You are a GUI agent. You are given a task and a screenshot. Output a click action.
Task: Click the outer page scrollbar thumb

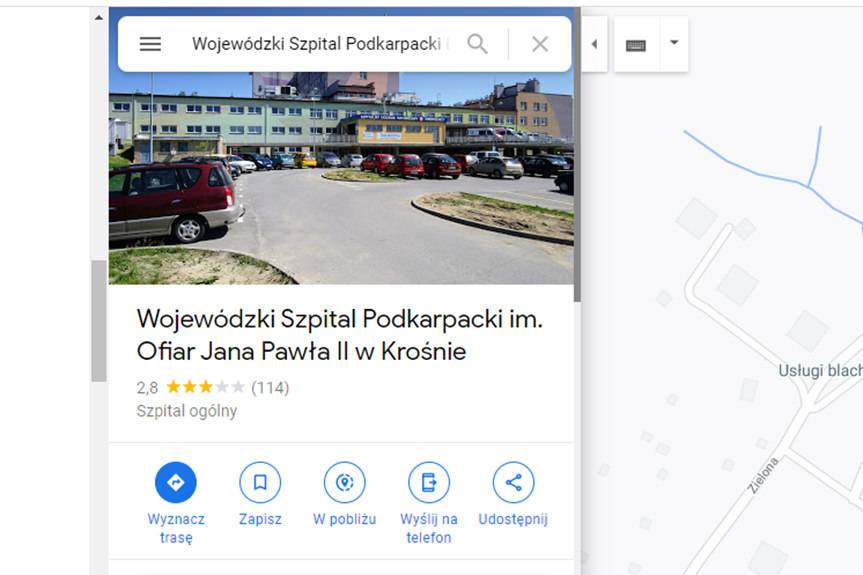99,321
